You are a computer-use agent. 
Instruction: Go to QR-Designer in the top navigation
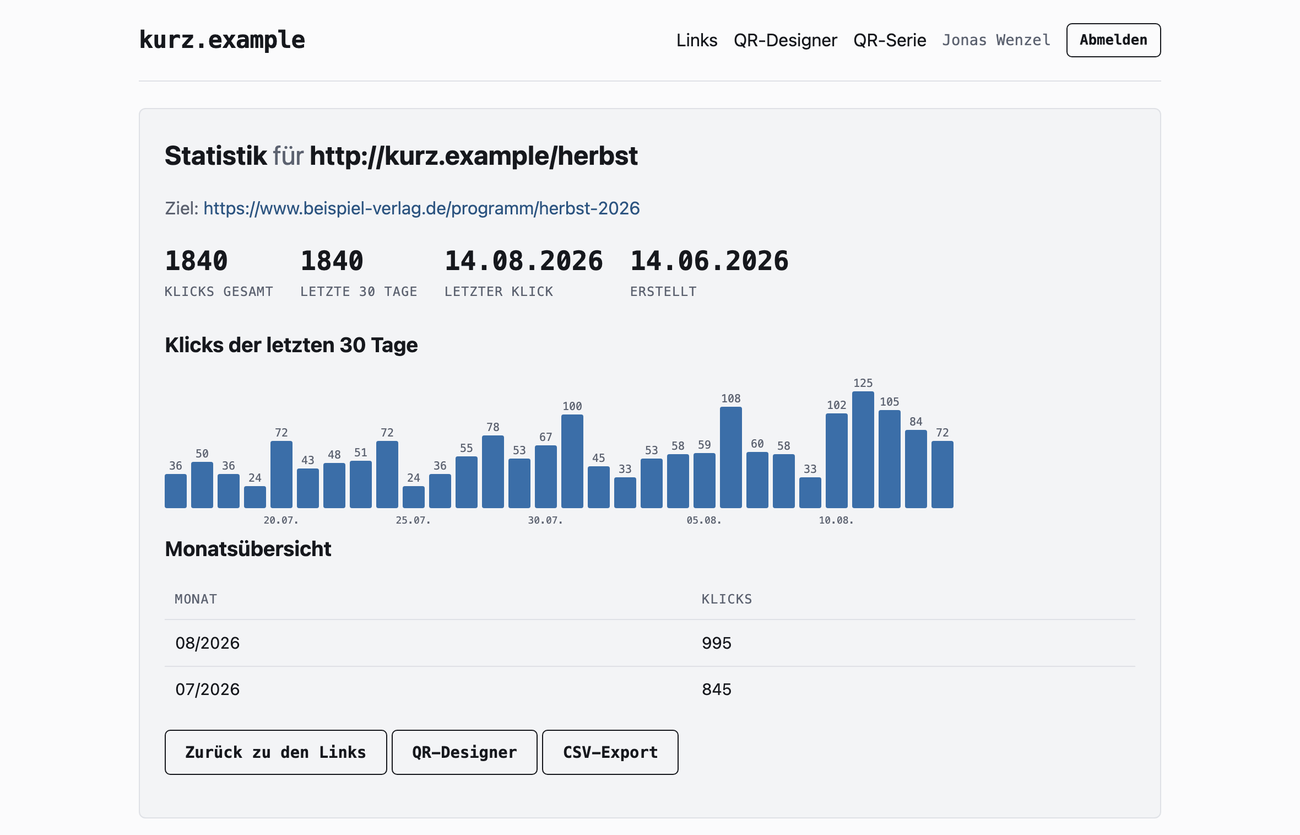[785, 40]
